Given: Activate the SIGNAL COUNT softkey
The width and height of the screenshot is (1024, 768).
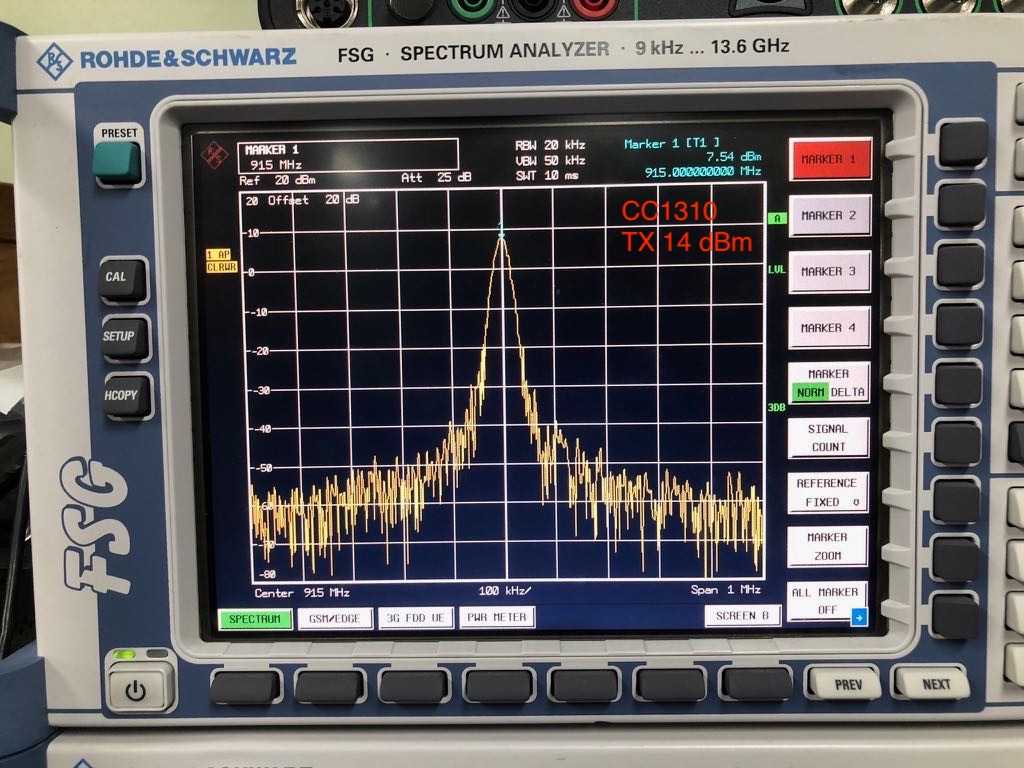Looking at the screenshot, I should 828,438.
